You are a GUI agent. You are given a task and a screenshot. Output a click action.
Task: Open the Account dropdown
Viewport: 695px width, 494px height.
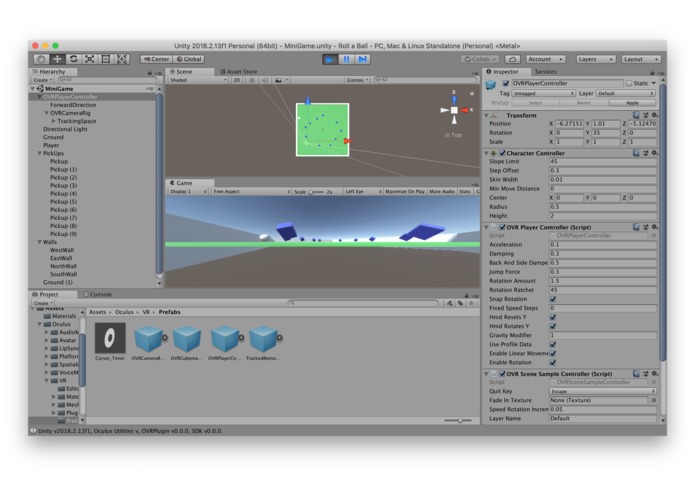pyautogui.click(x=546, y=59)
